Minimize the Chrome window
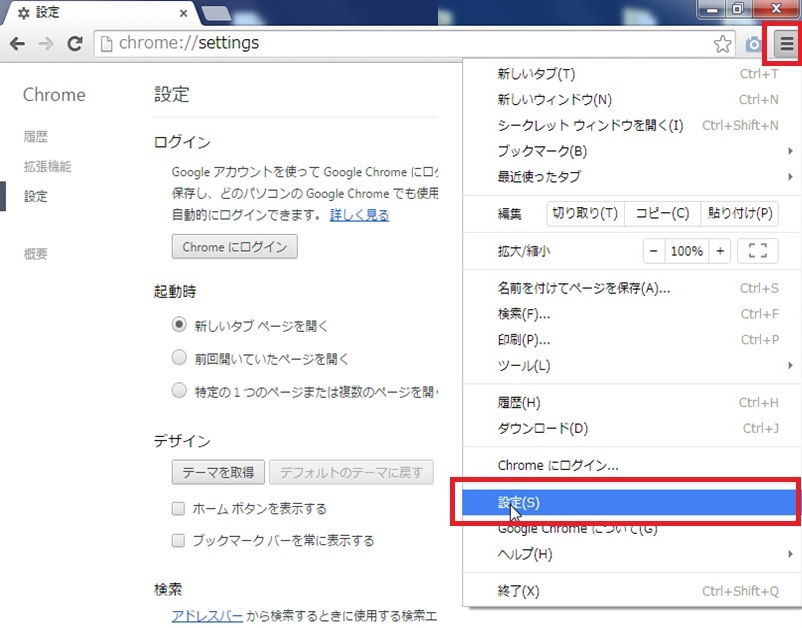 pos(712,9)
